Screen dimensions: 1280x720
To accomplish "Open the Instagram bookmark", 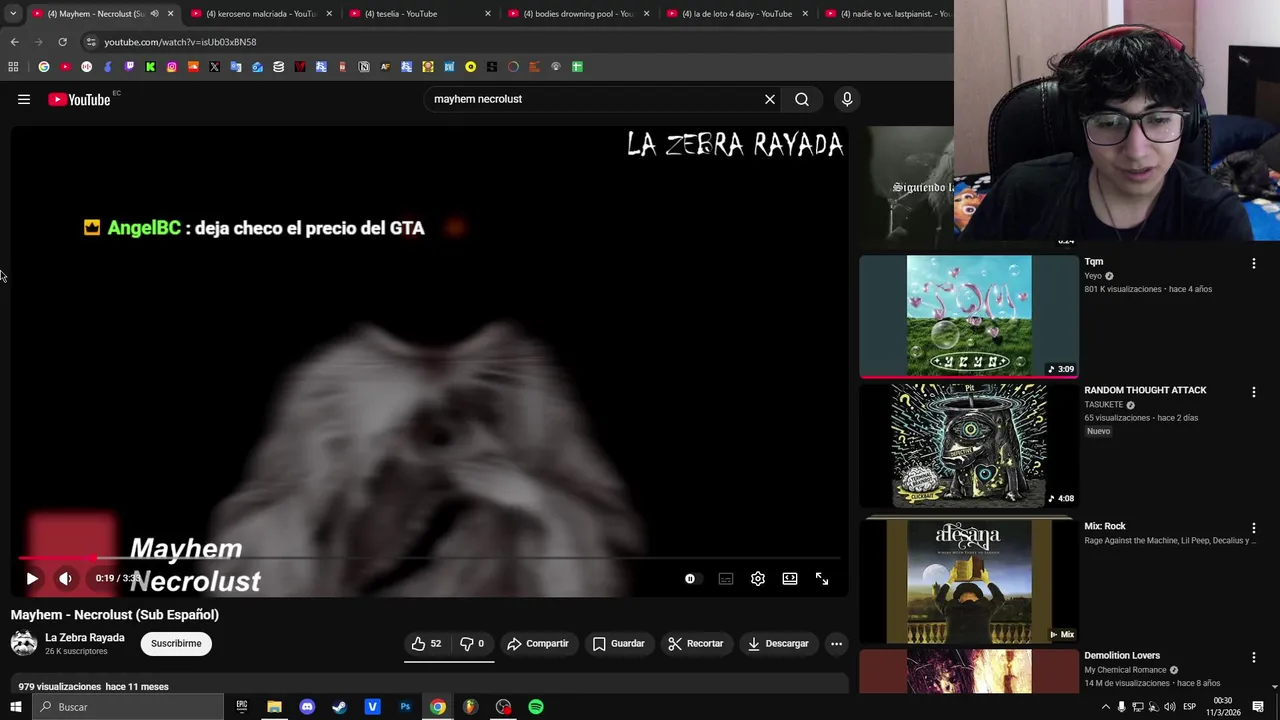I will (x=172, y=67).
